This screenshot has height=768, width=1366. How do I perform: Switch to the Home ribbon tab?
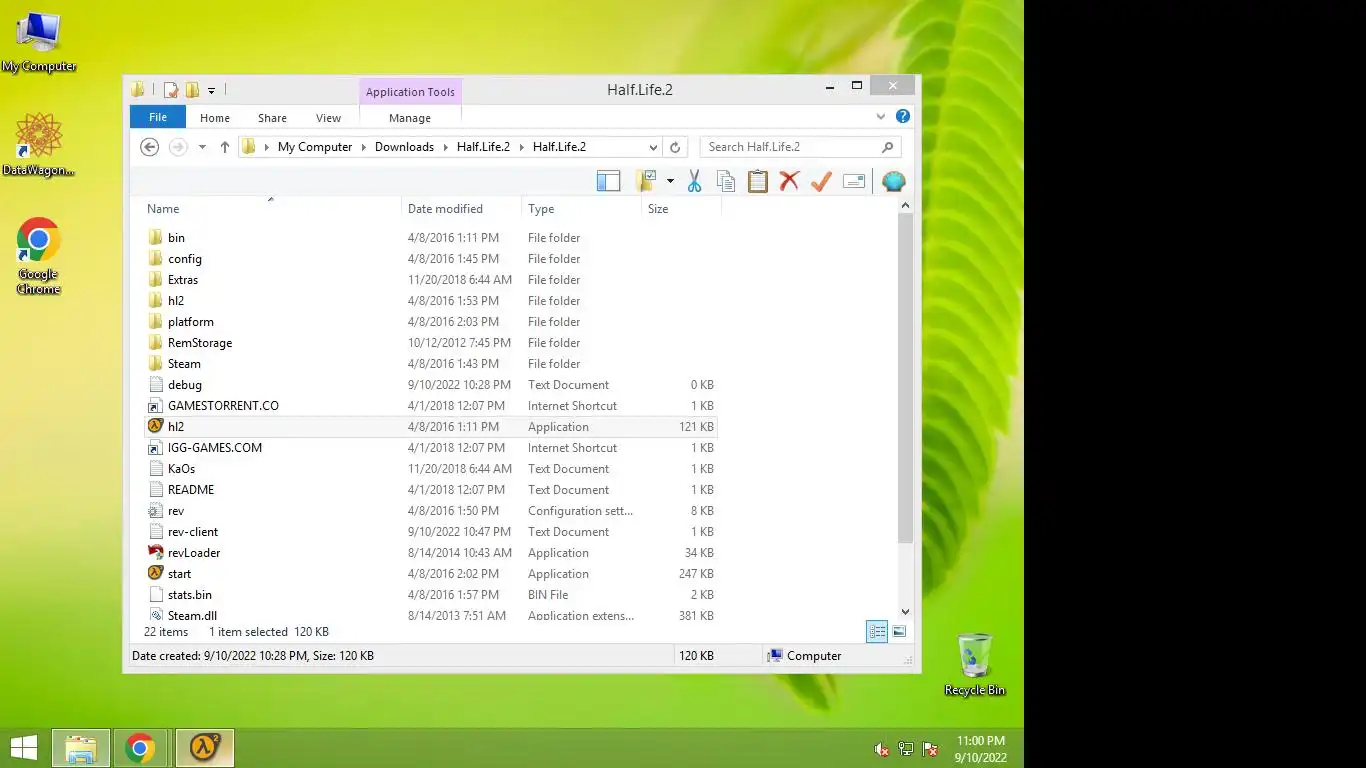tap(215, 118)
